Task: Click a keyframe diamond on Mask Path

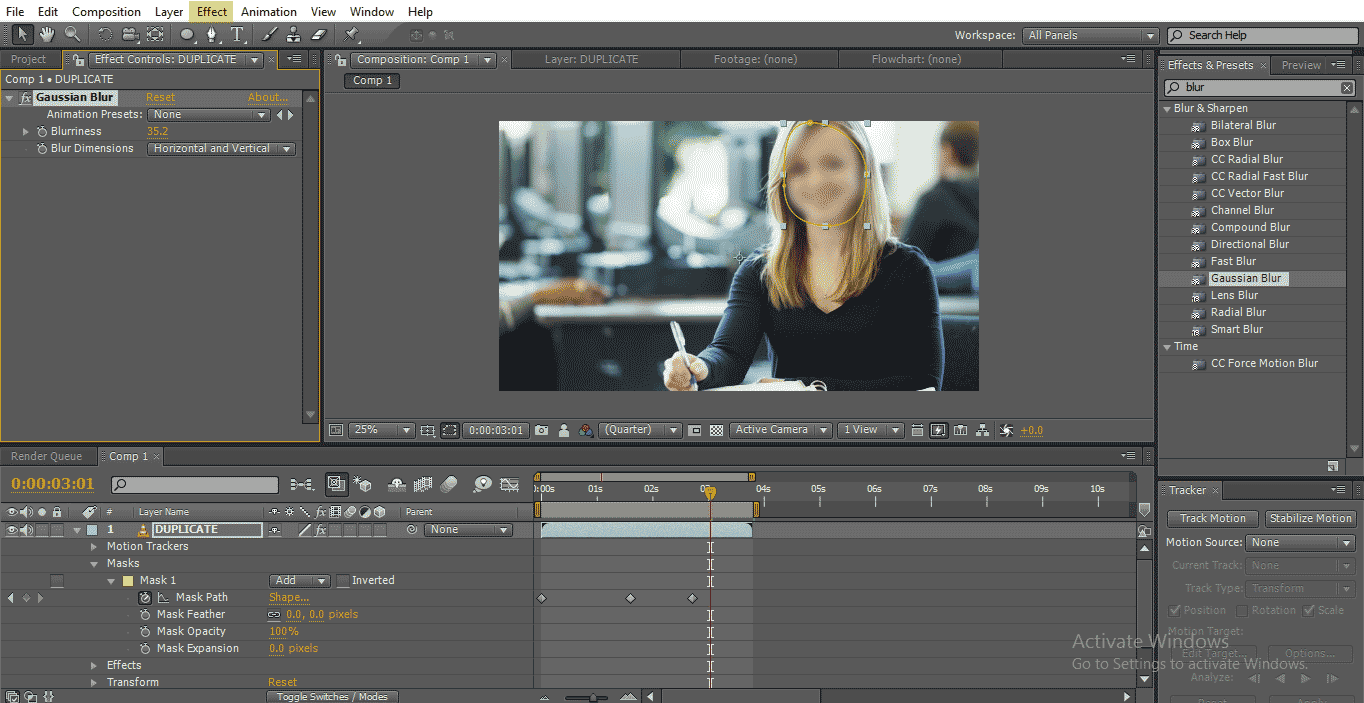Action: (540, 597)
